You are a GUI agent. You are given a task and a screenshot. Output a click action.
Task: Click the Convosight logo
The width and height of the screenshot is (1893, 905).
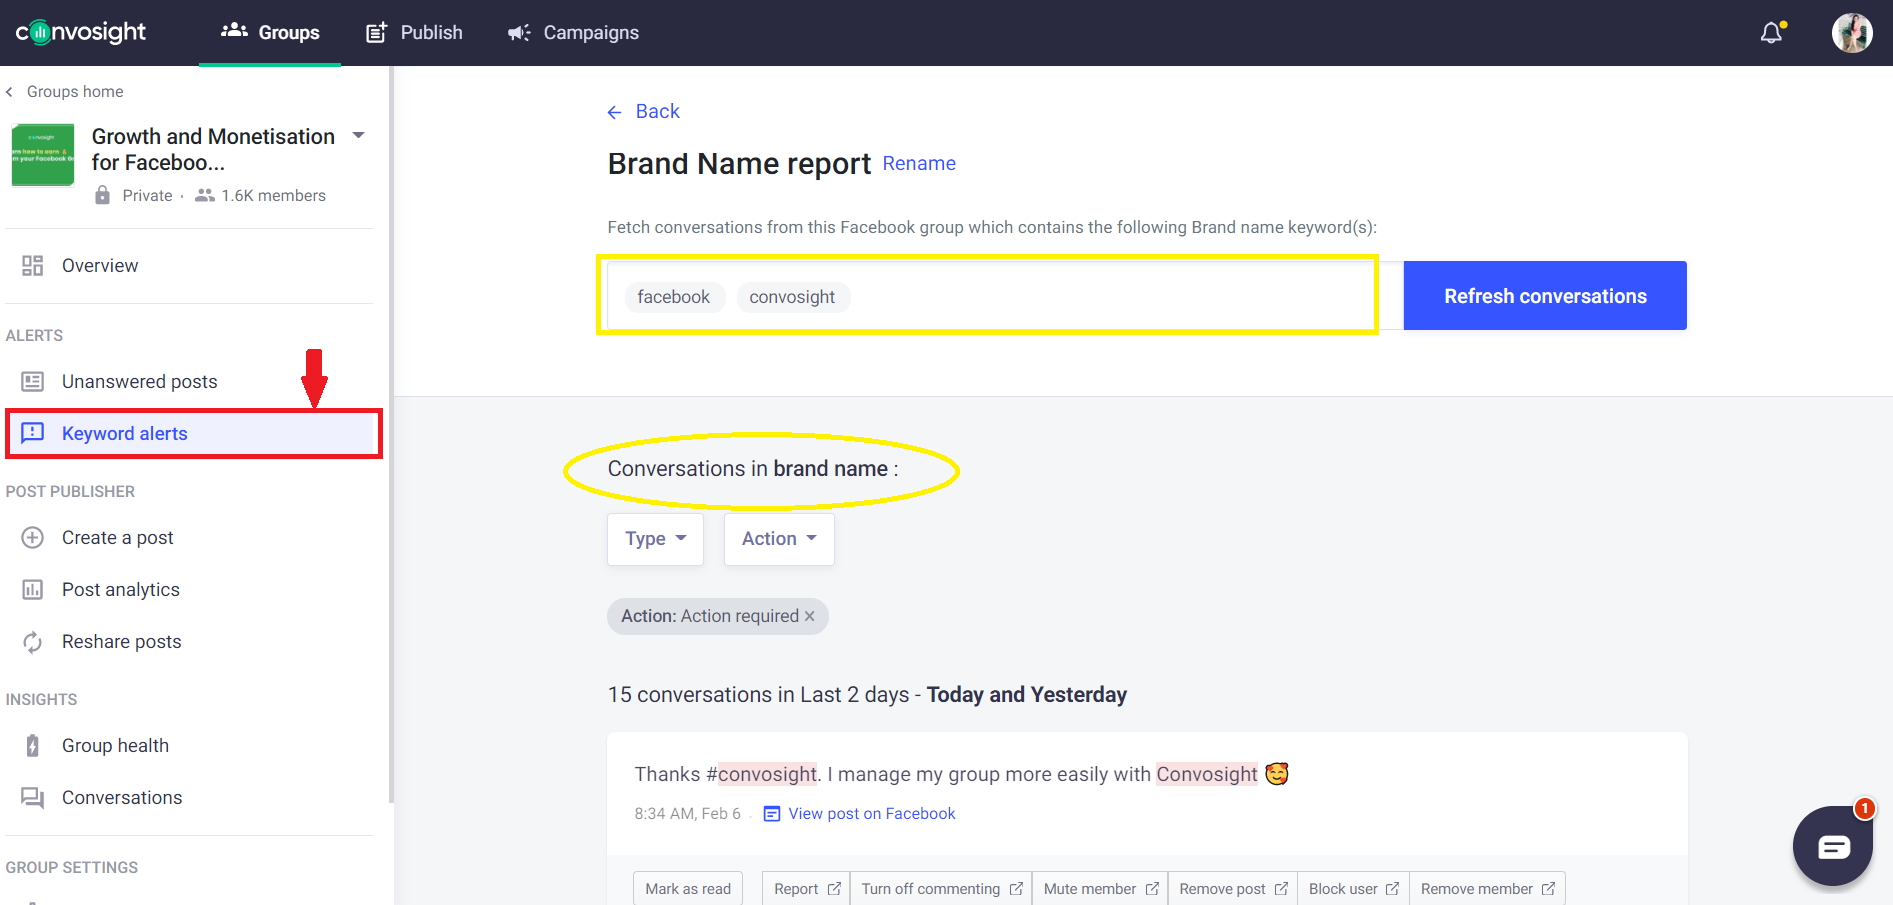coord(81,33)
